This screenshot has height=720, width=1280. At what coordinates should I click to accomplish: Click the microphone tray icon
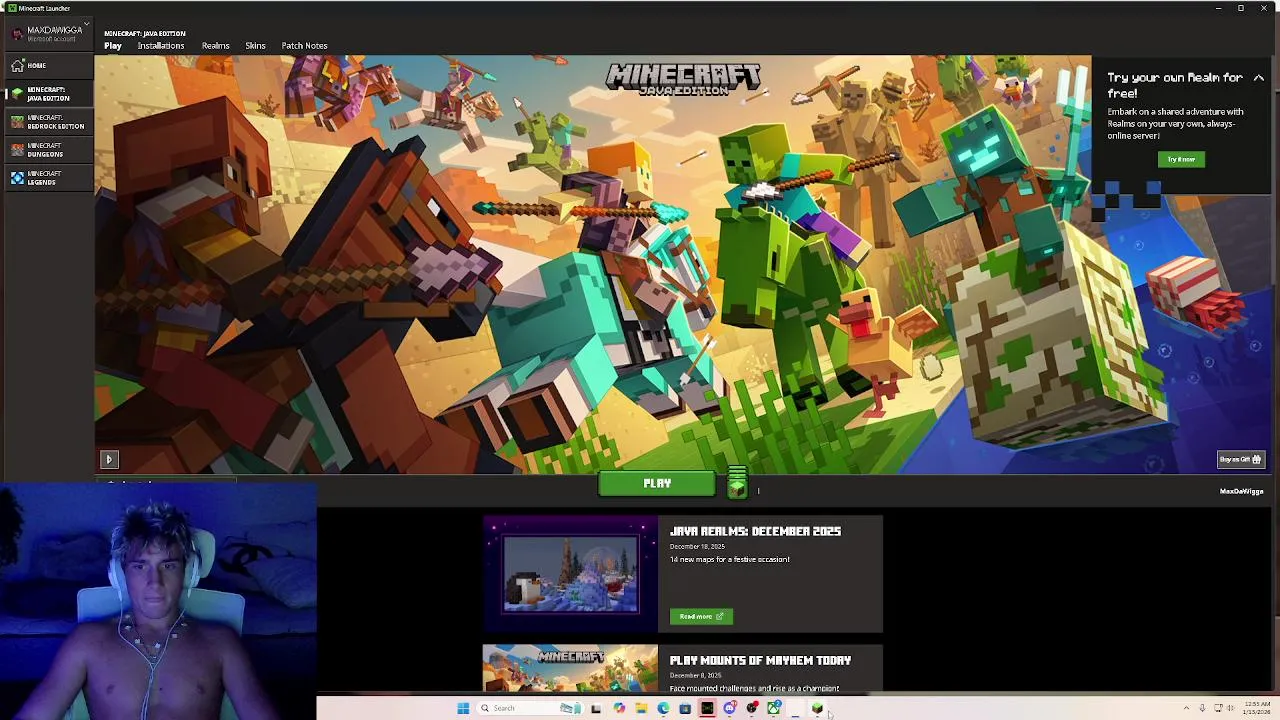point(1203,708)
